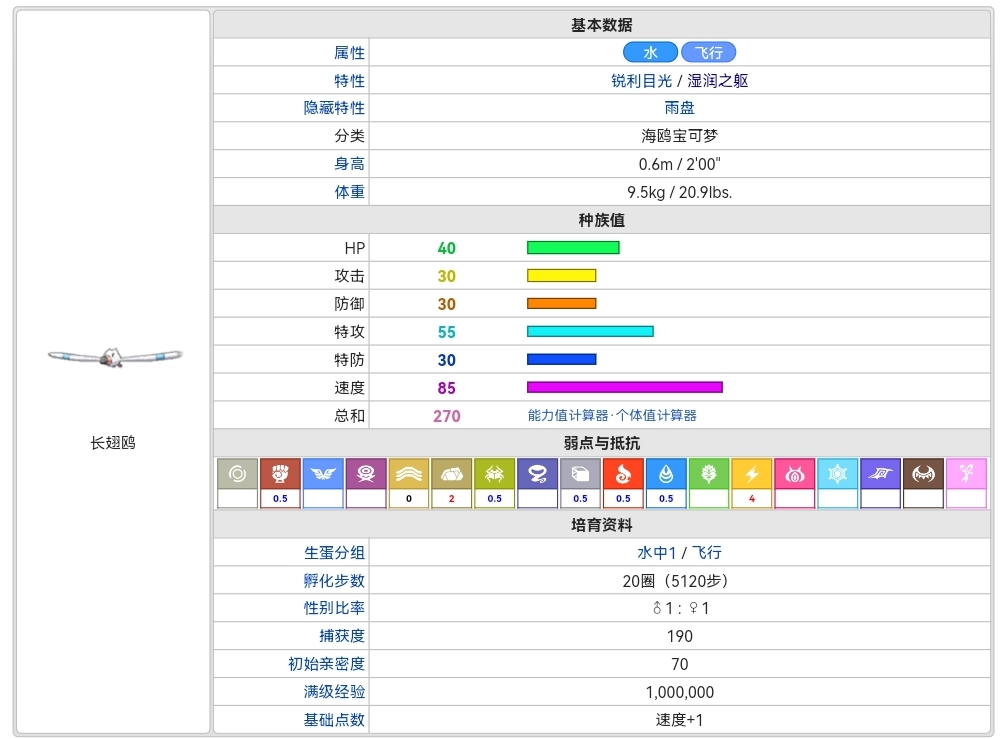Click the 满级经验 row label
Screen dimensions: 1000x739
coord(334,692)
